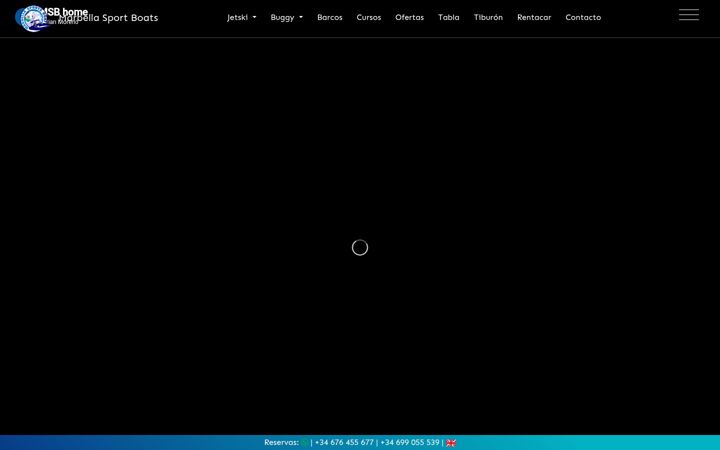Click the WhatsApp icon beside Reservas
The image size is (720, 450).
coord(304,443)
